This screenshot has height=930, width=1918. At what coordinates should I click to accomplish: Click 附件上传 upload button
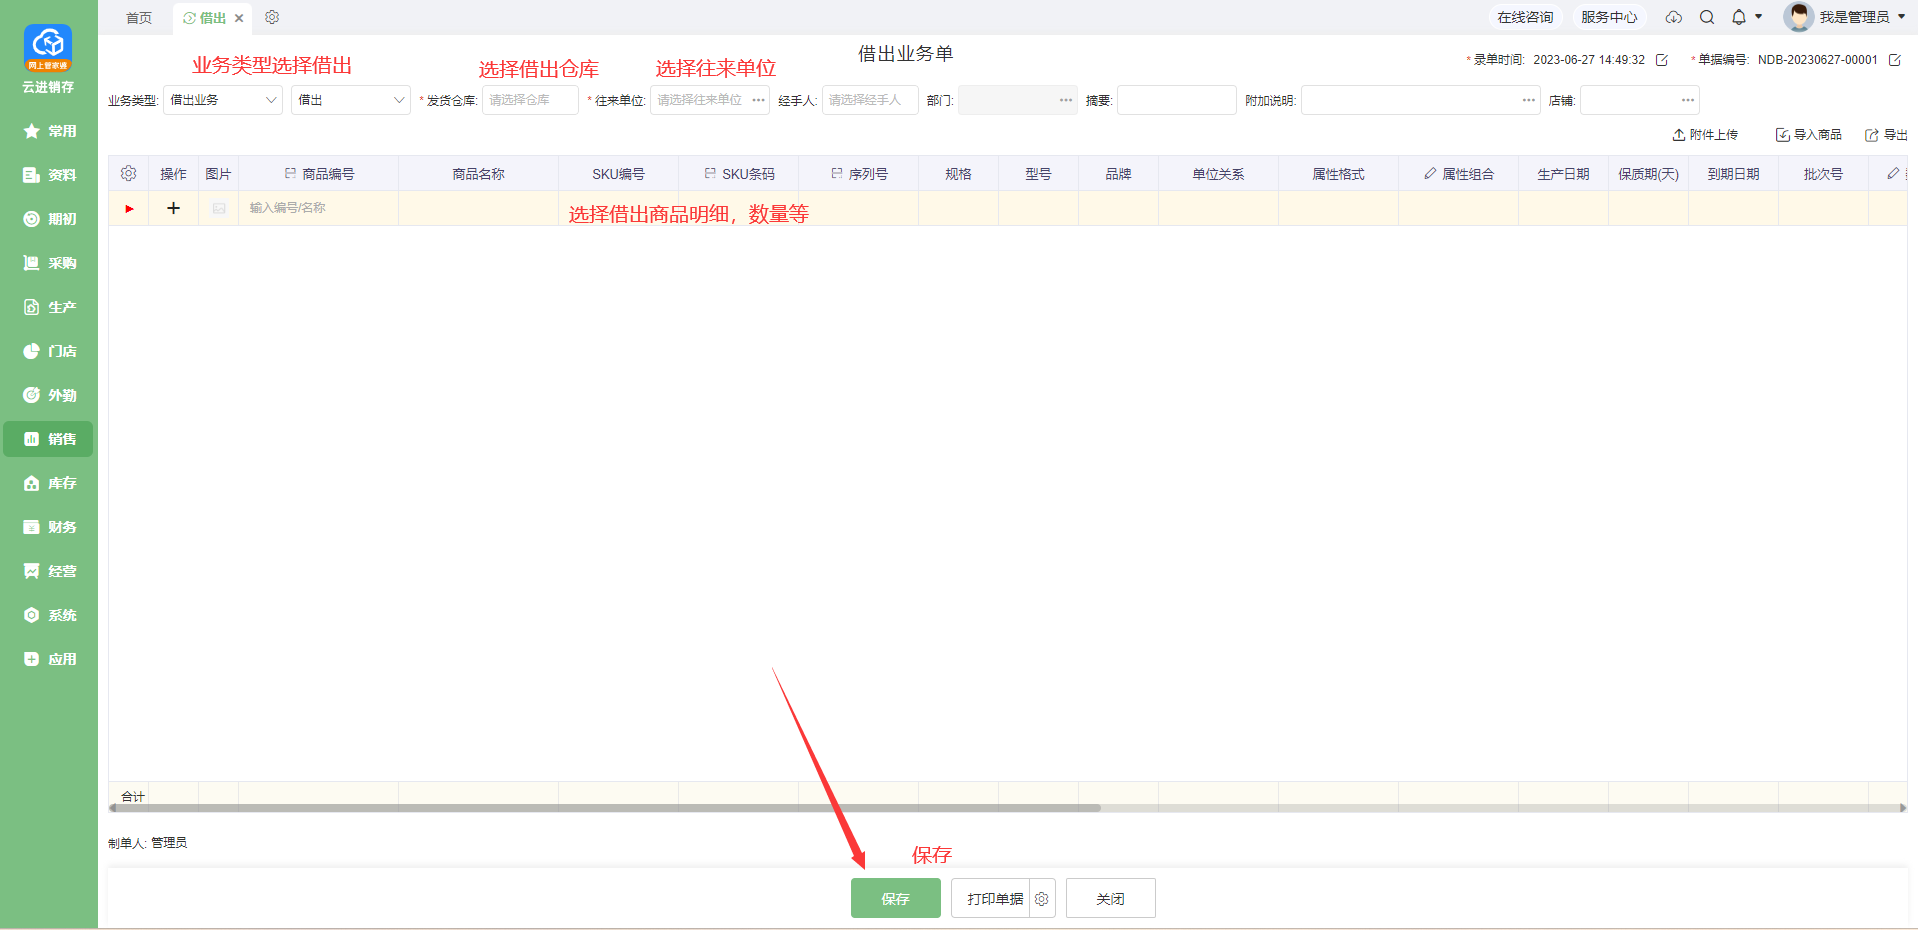(1705, 135)
